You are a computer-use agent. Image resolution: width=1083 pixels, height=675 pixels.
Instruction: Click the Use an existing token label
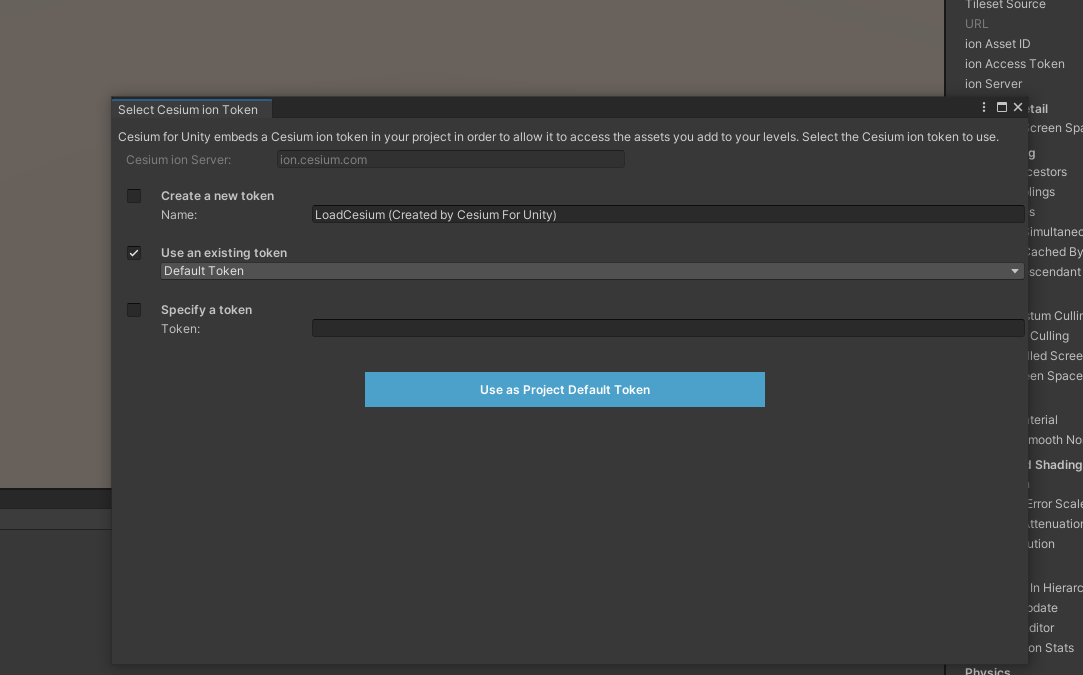click(x=224, y=253)
